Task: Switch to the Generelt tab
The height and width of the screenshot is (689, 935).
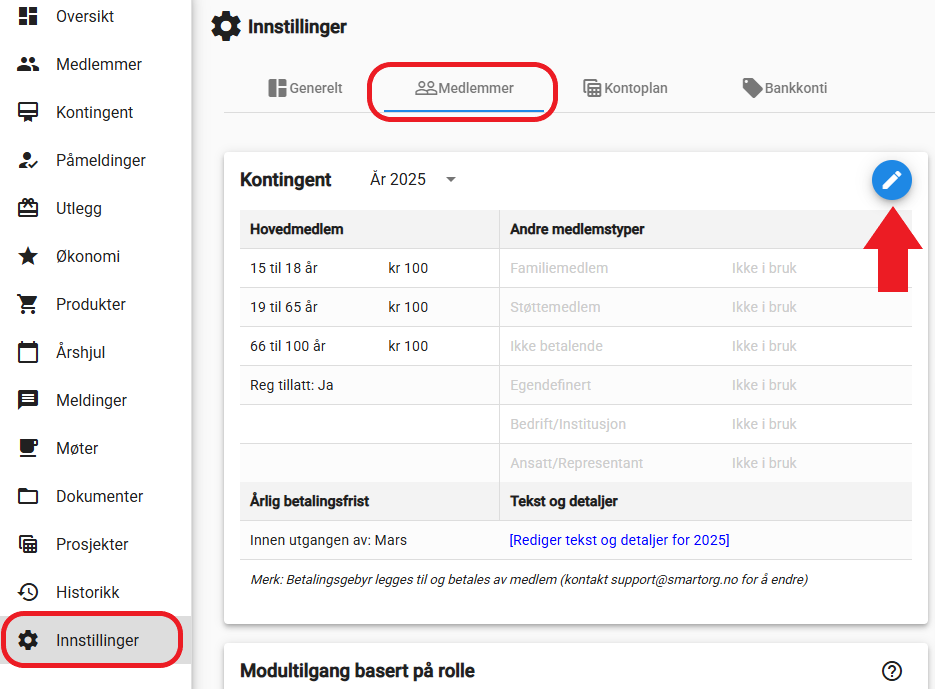Action: 305,88
